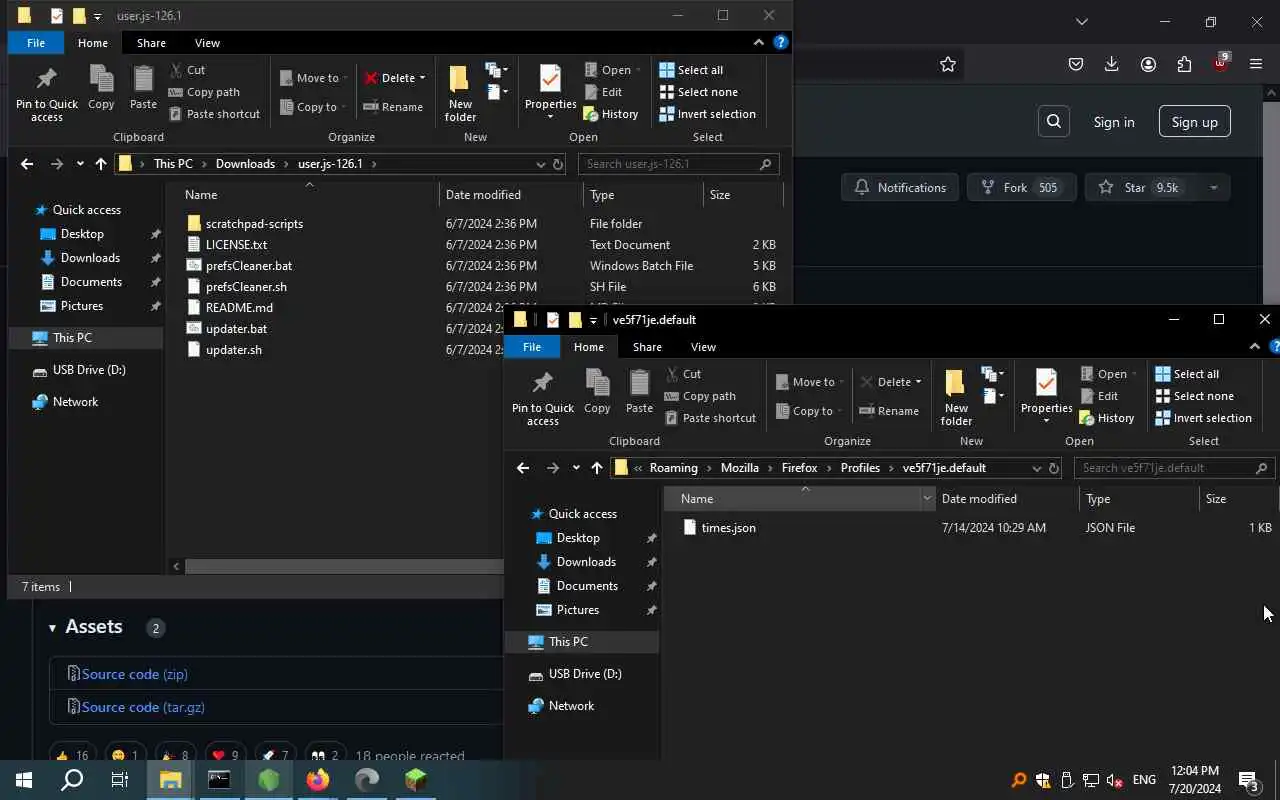Click GitHub Sign up button

(x=1194, y=122)
